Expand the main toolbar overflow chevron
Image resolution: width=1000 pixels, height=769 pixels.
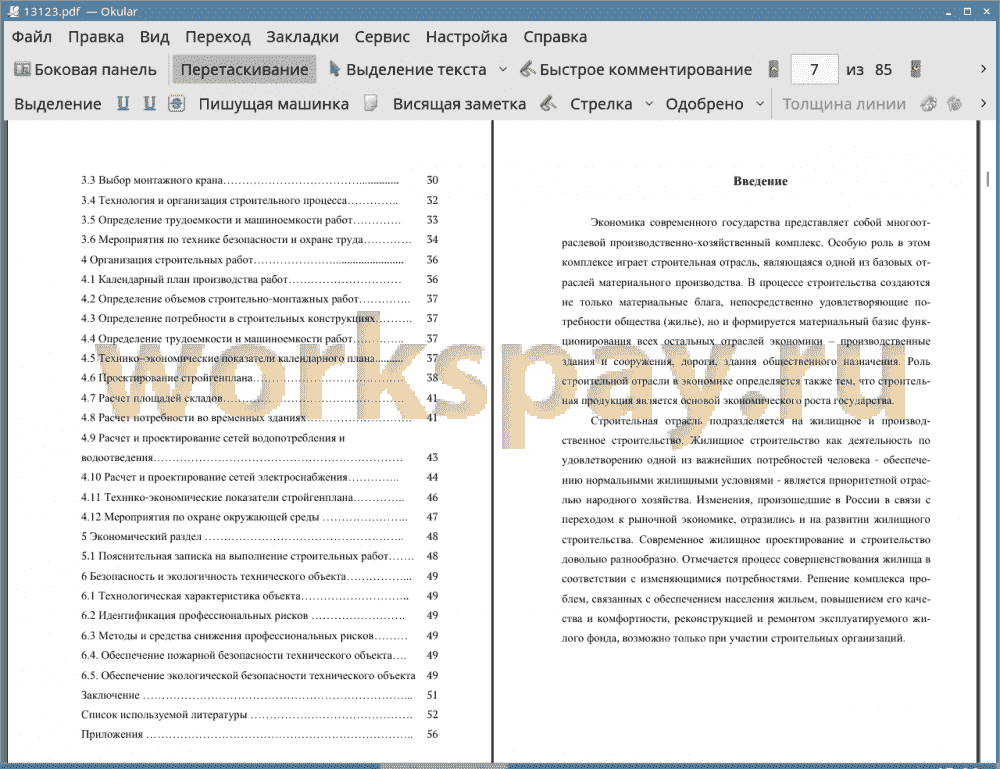[983, 69]
